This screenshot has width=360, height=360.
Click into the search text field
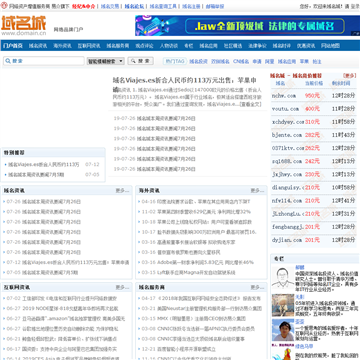[44, 61]
